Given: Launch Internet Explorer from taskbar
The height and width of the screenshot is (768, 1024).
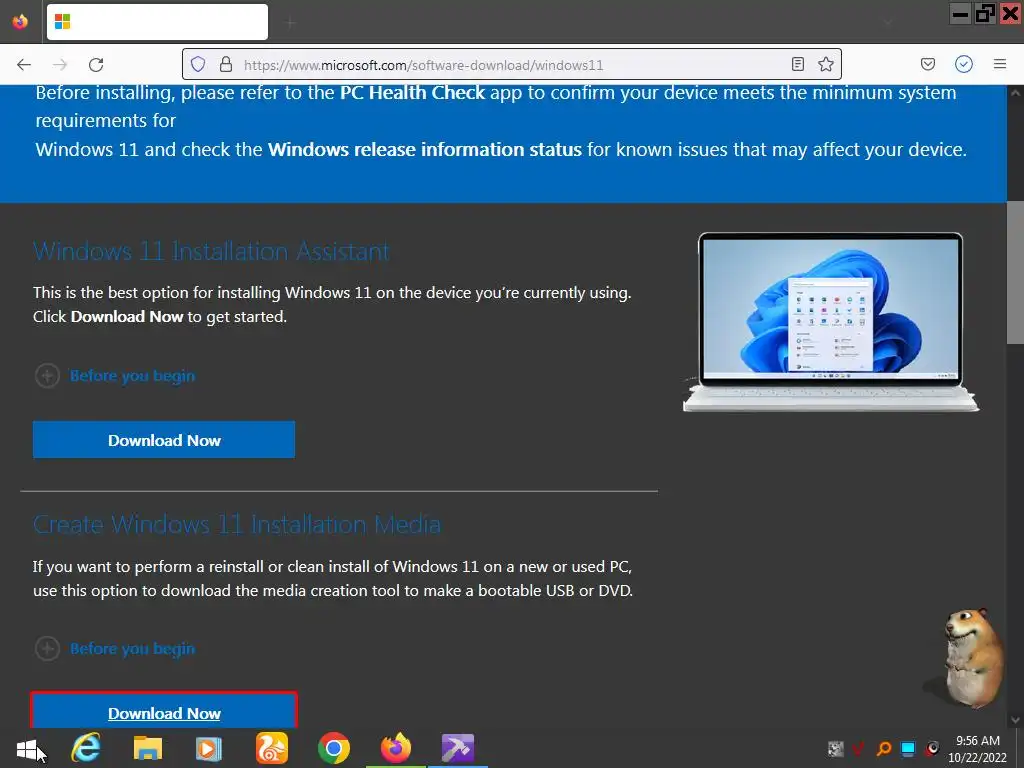Looking at the screenshot, I should 86,748.
